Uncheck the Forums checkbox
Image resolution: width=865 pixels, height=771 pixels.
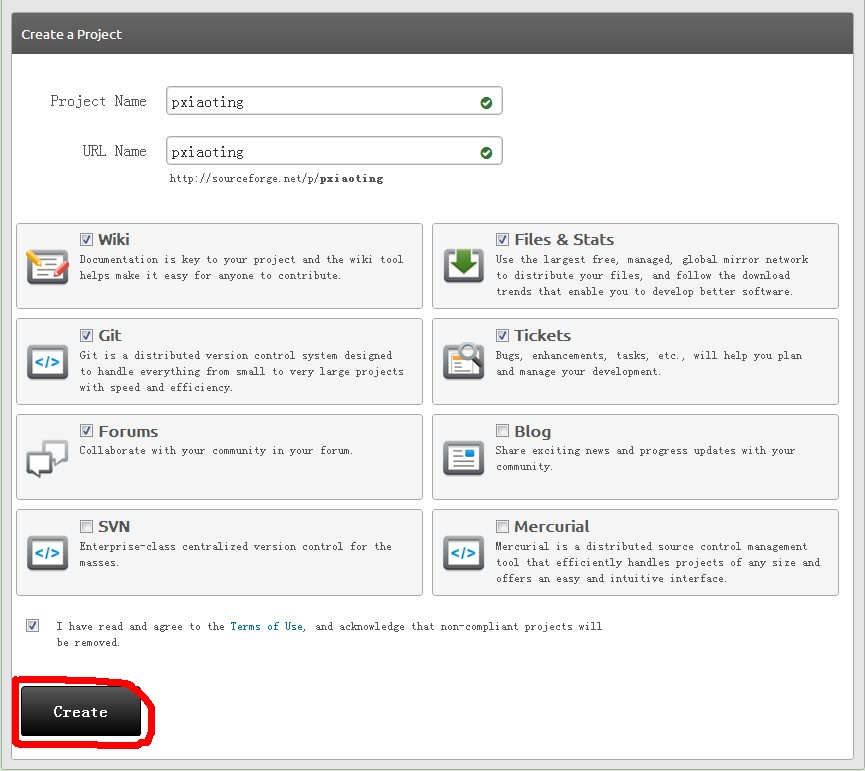[86, 431]
